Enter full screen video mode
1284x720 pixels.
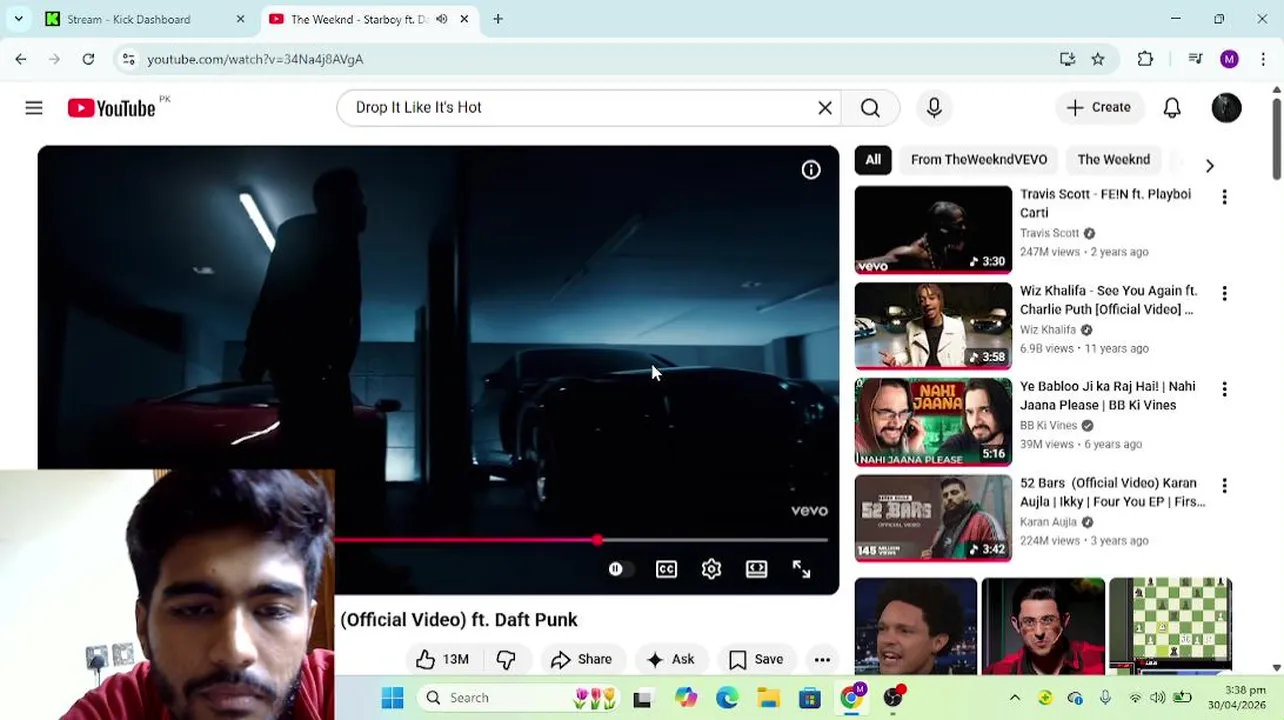[x=802, y=569]
